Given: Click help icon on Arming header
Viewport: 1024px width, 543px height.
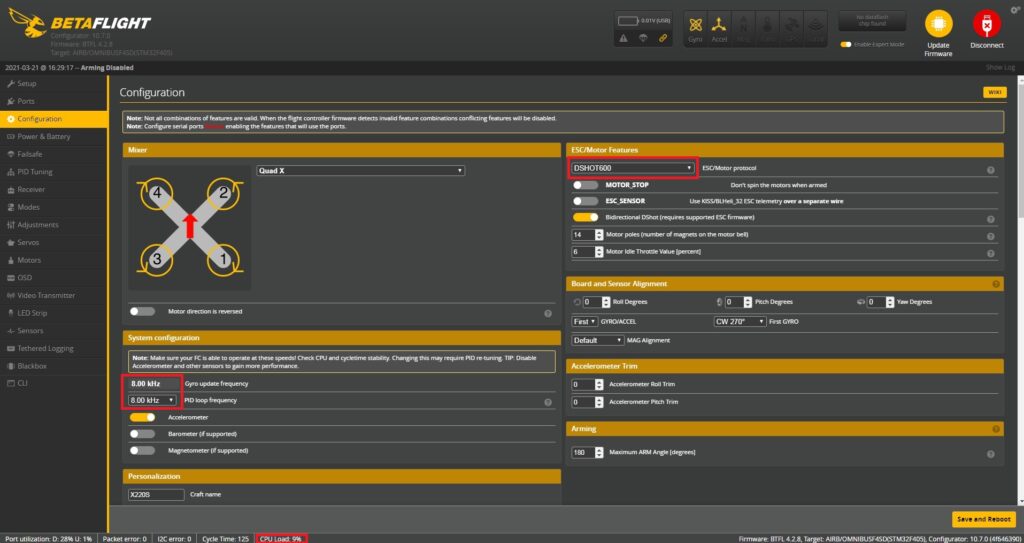Looking at the screenshot, I should pos(996,429).
